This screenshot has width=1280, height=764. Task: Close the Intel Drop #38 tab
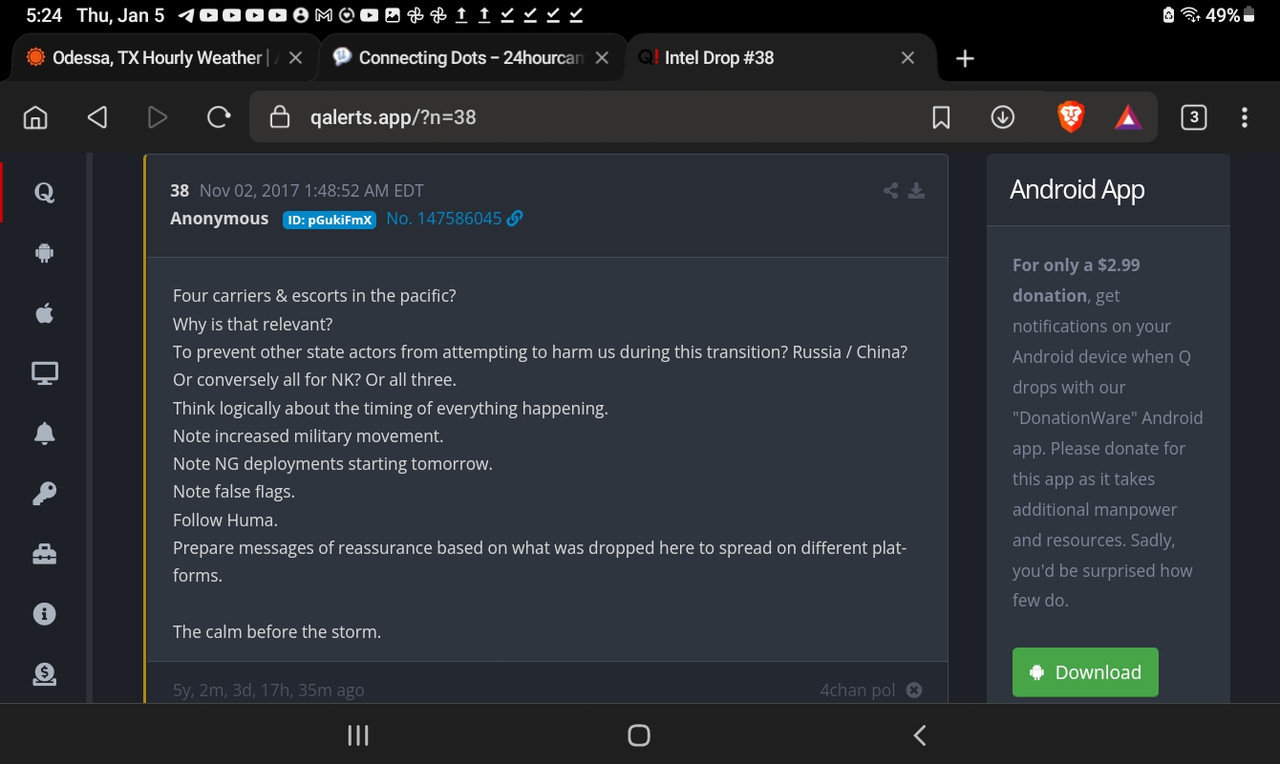pyautogui.click(x=908, y=58)
